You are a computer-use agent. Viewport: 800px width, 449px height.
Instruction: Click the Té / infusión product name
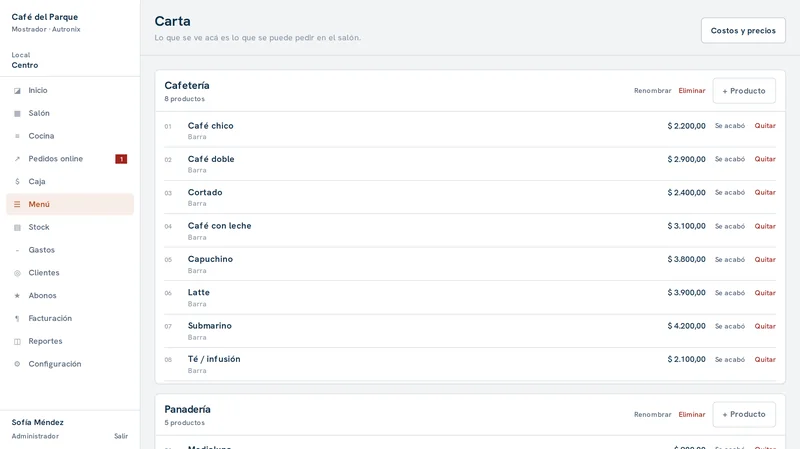214,359
